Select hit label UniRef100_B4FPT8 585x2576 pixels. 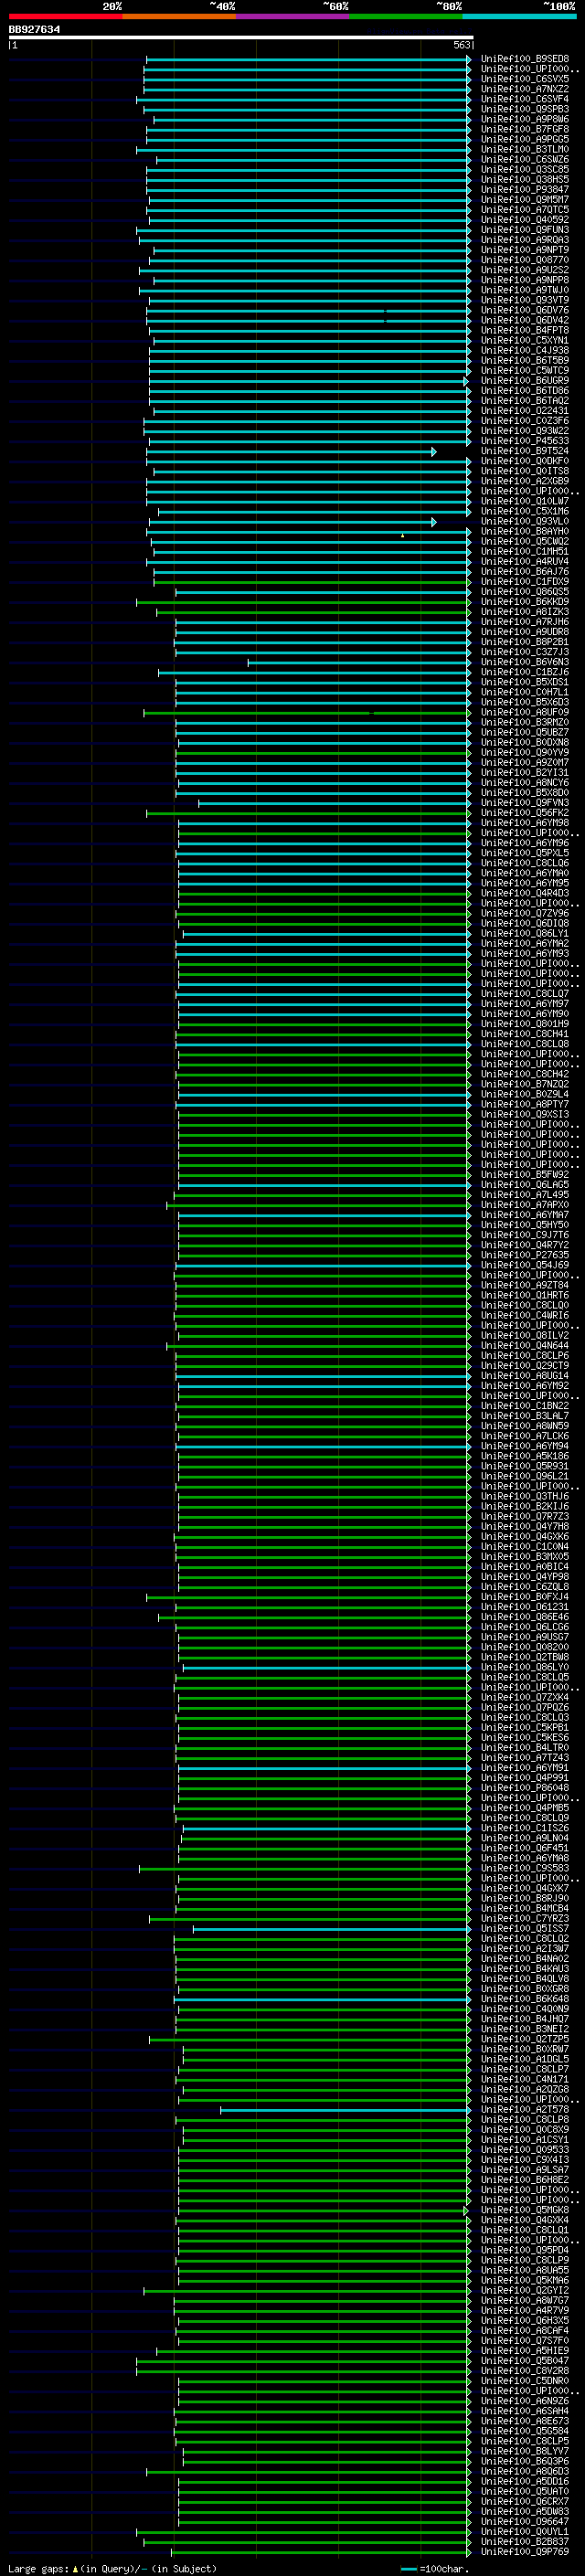524,330
